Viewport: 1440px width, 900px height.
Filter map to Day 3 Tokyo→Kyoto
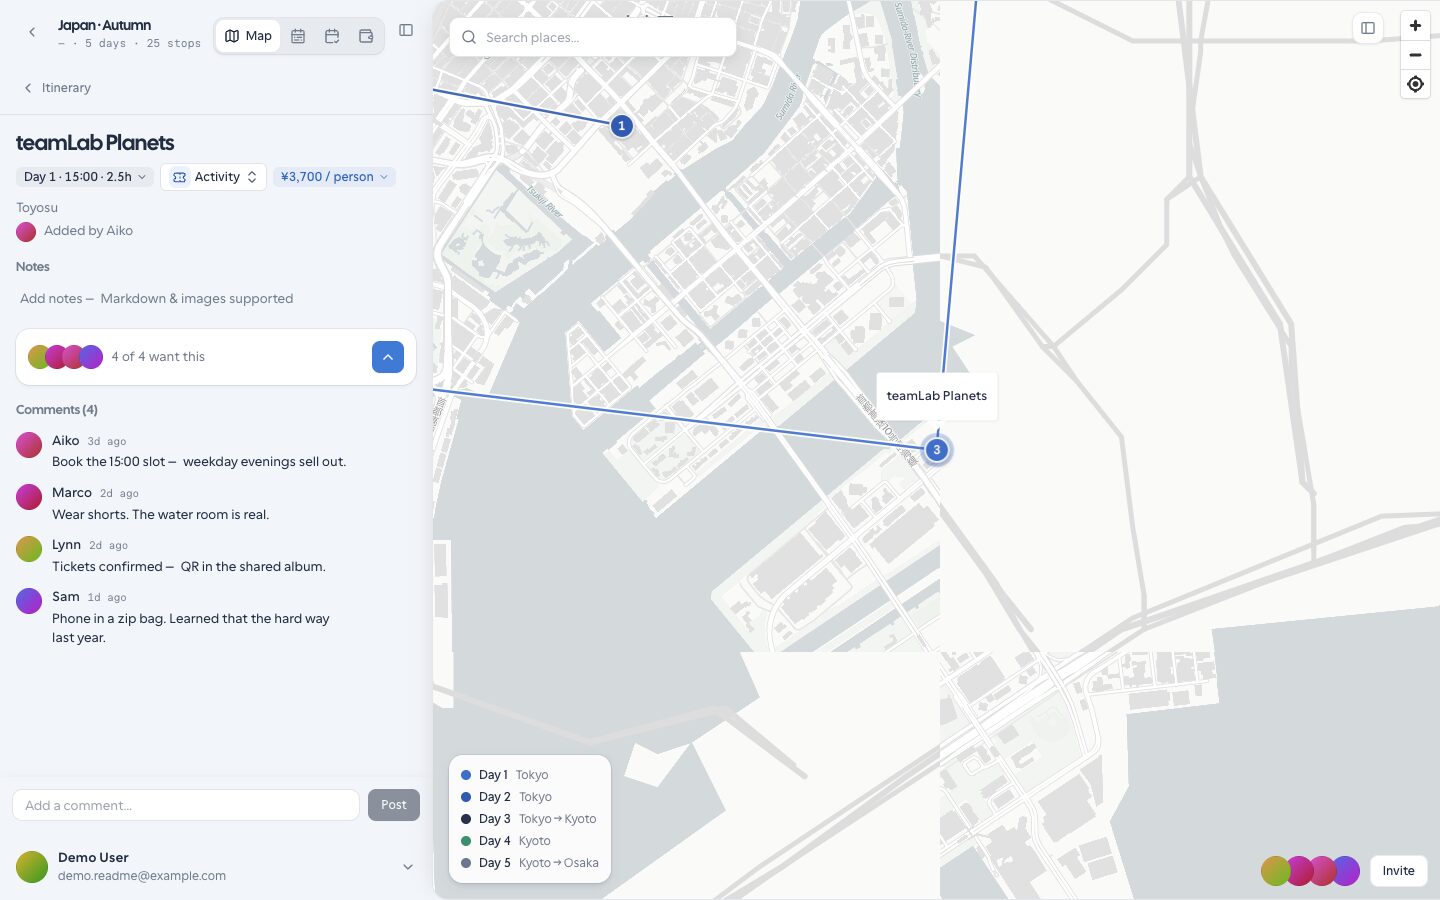(529, 819)
